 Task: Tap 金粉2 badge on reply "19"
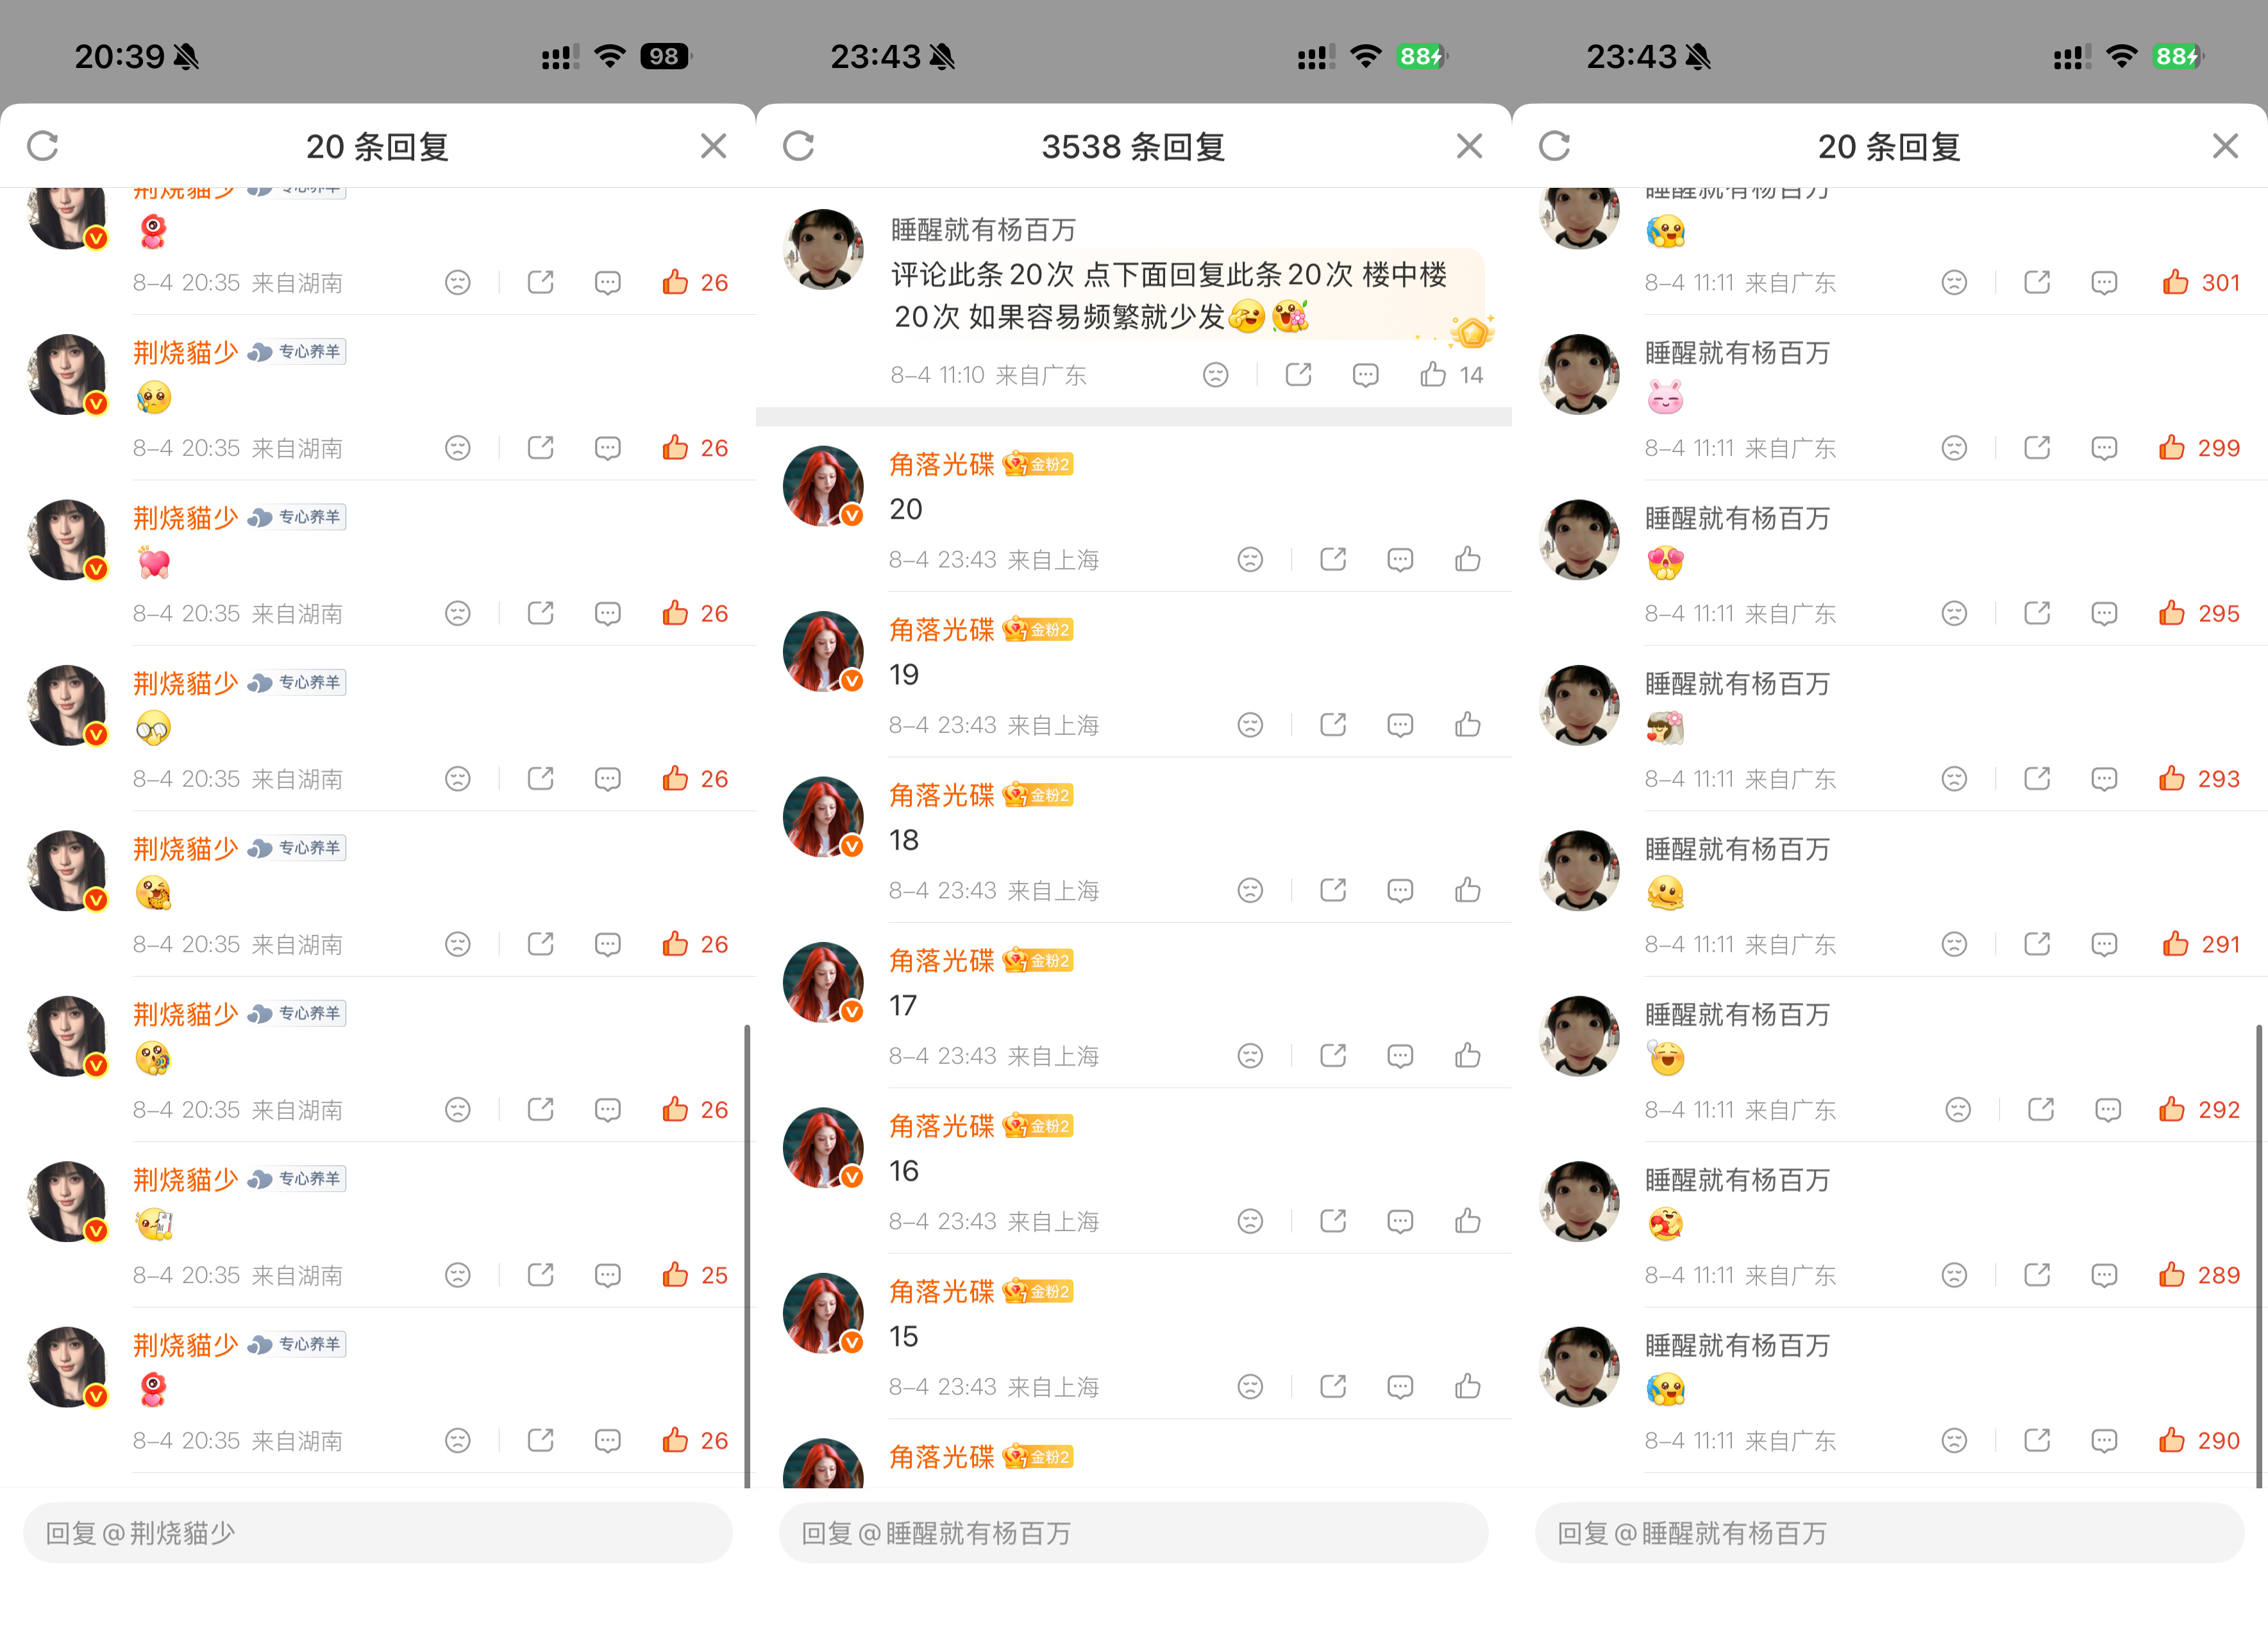click(x=1038, y=630)
